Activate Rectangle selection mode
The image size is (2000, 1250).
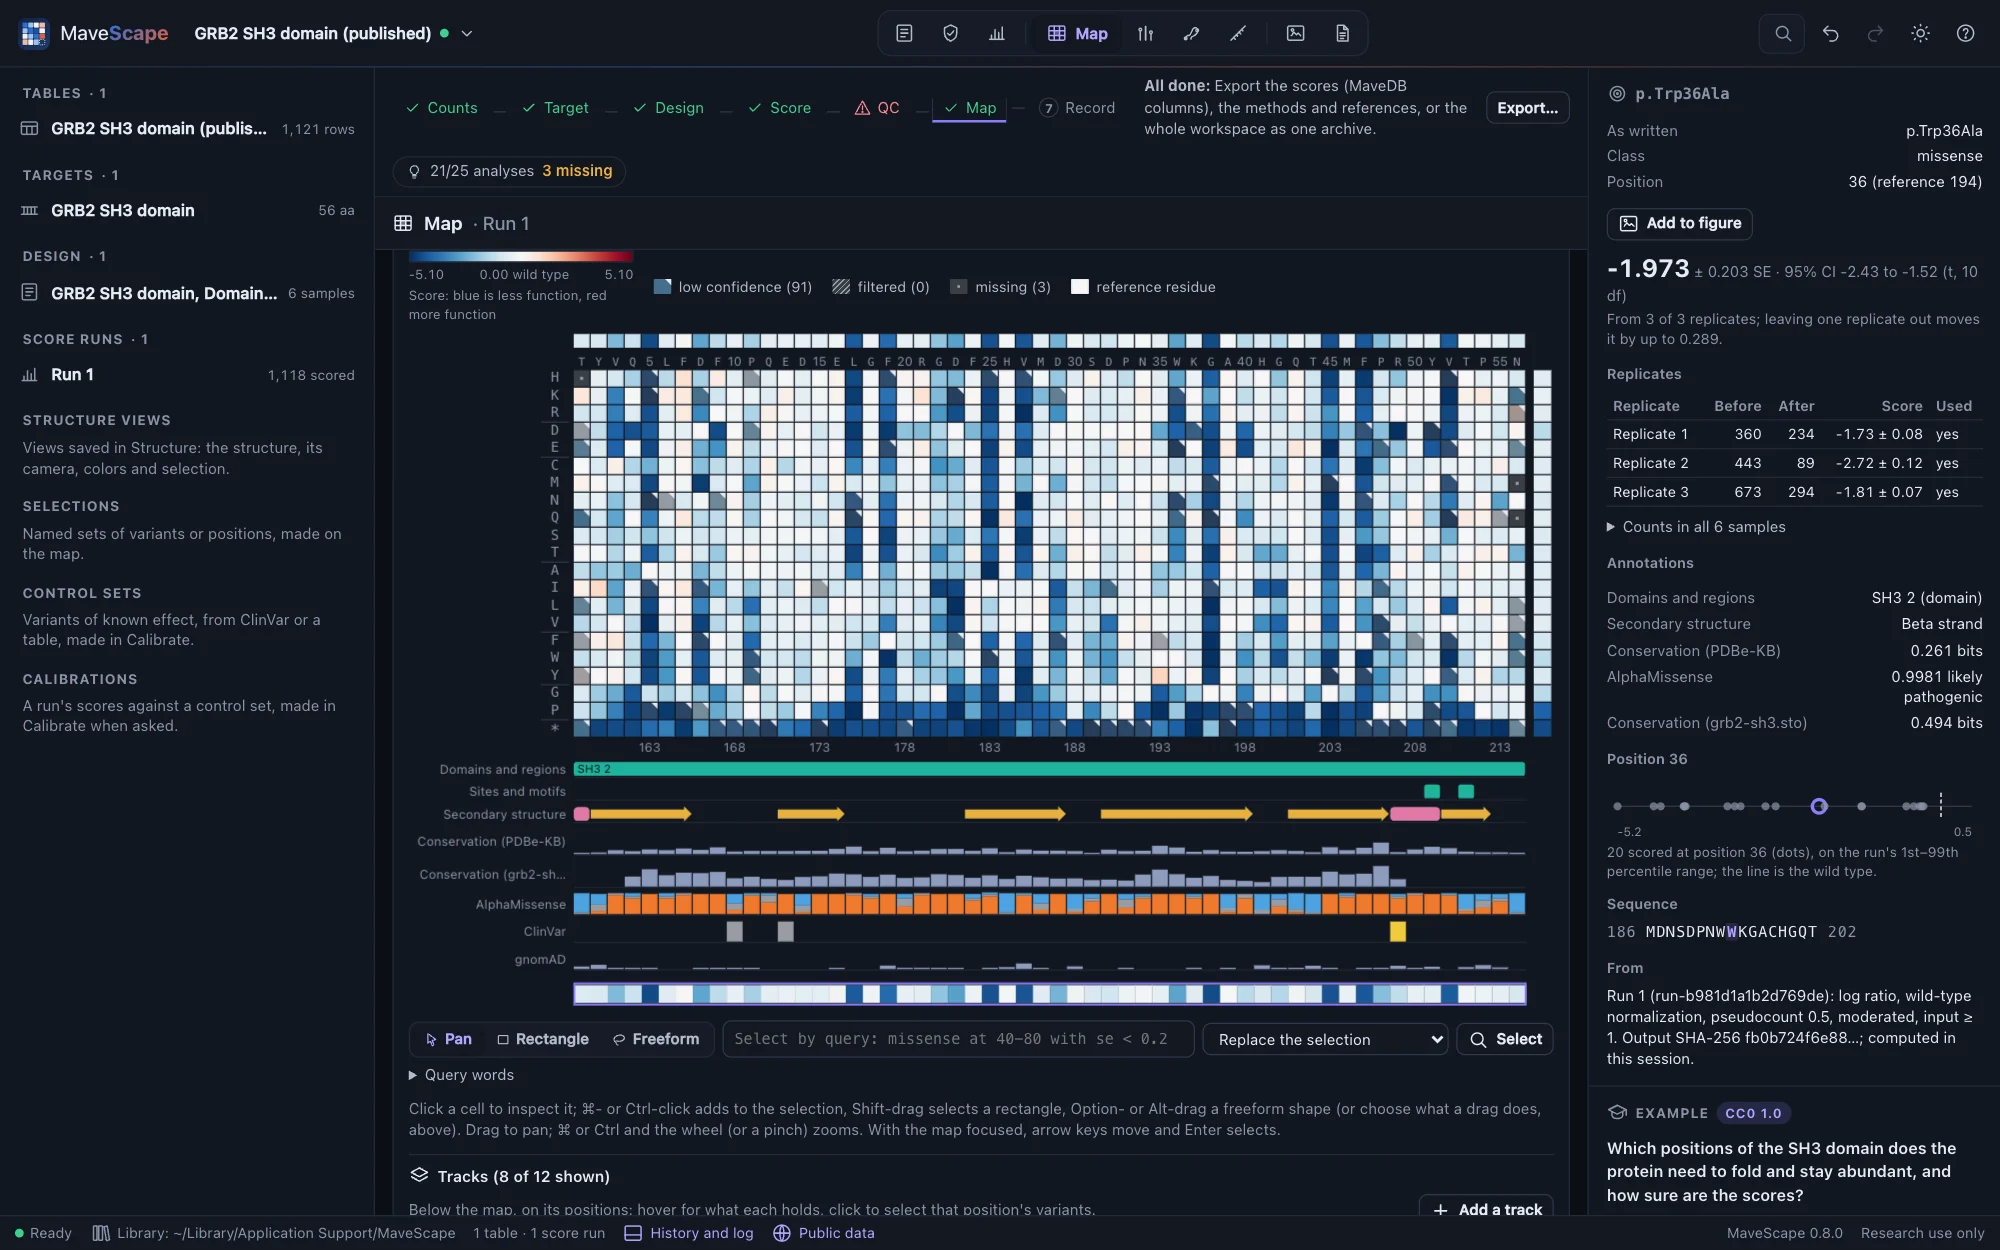click(x=543, y=1039)
